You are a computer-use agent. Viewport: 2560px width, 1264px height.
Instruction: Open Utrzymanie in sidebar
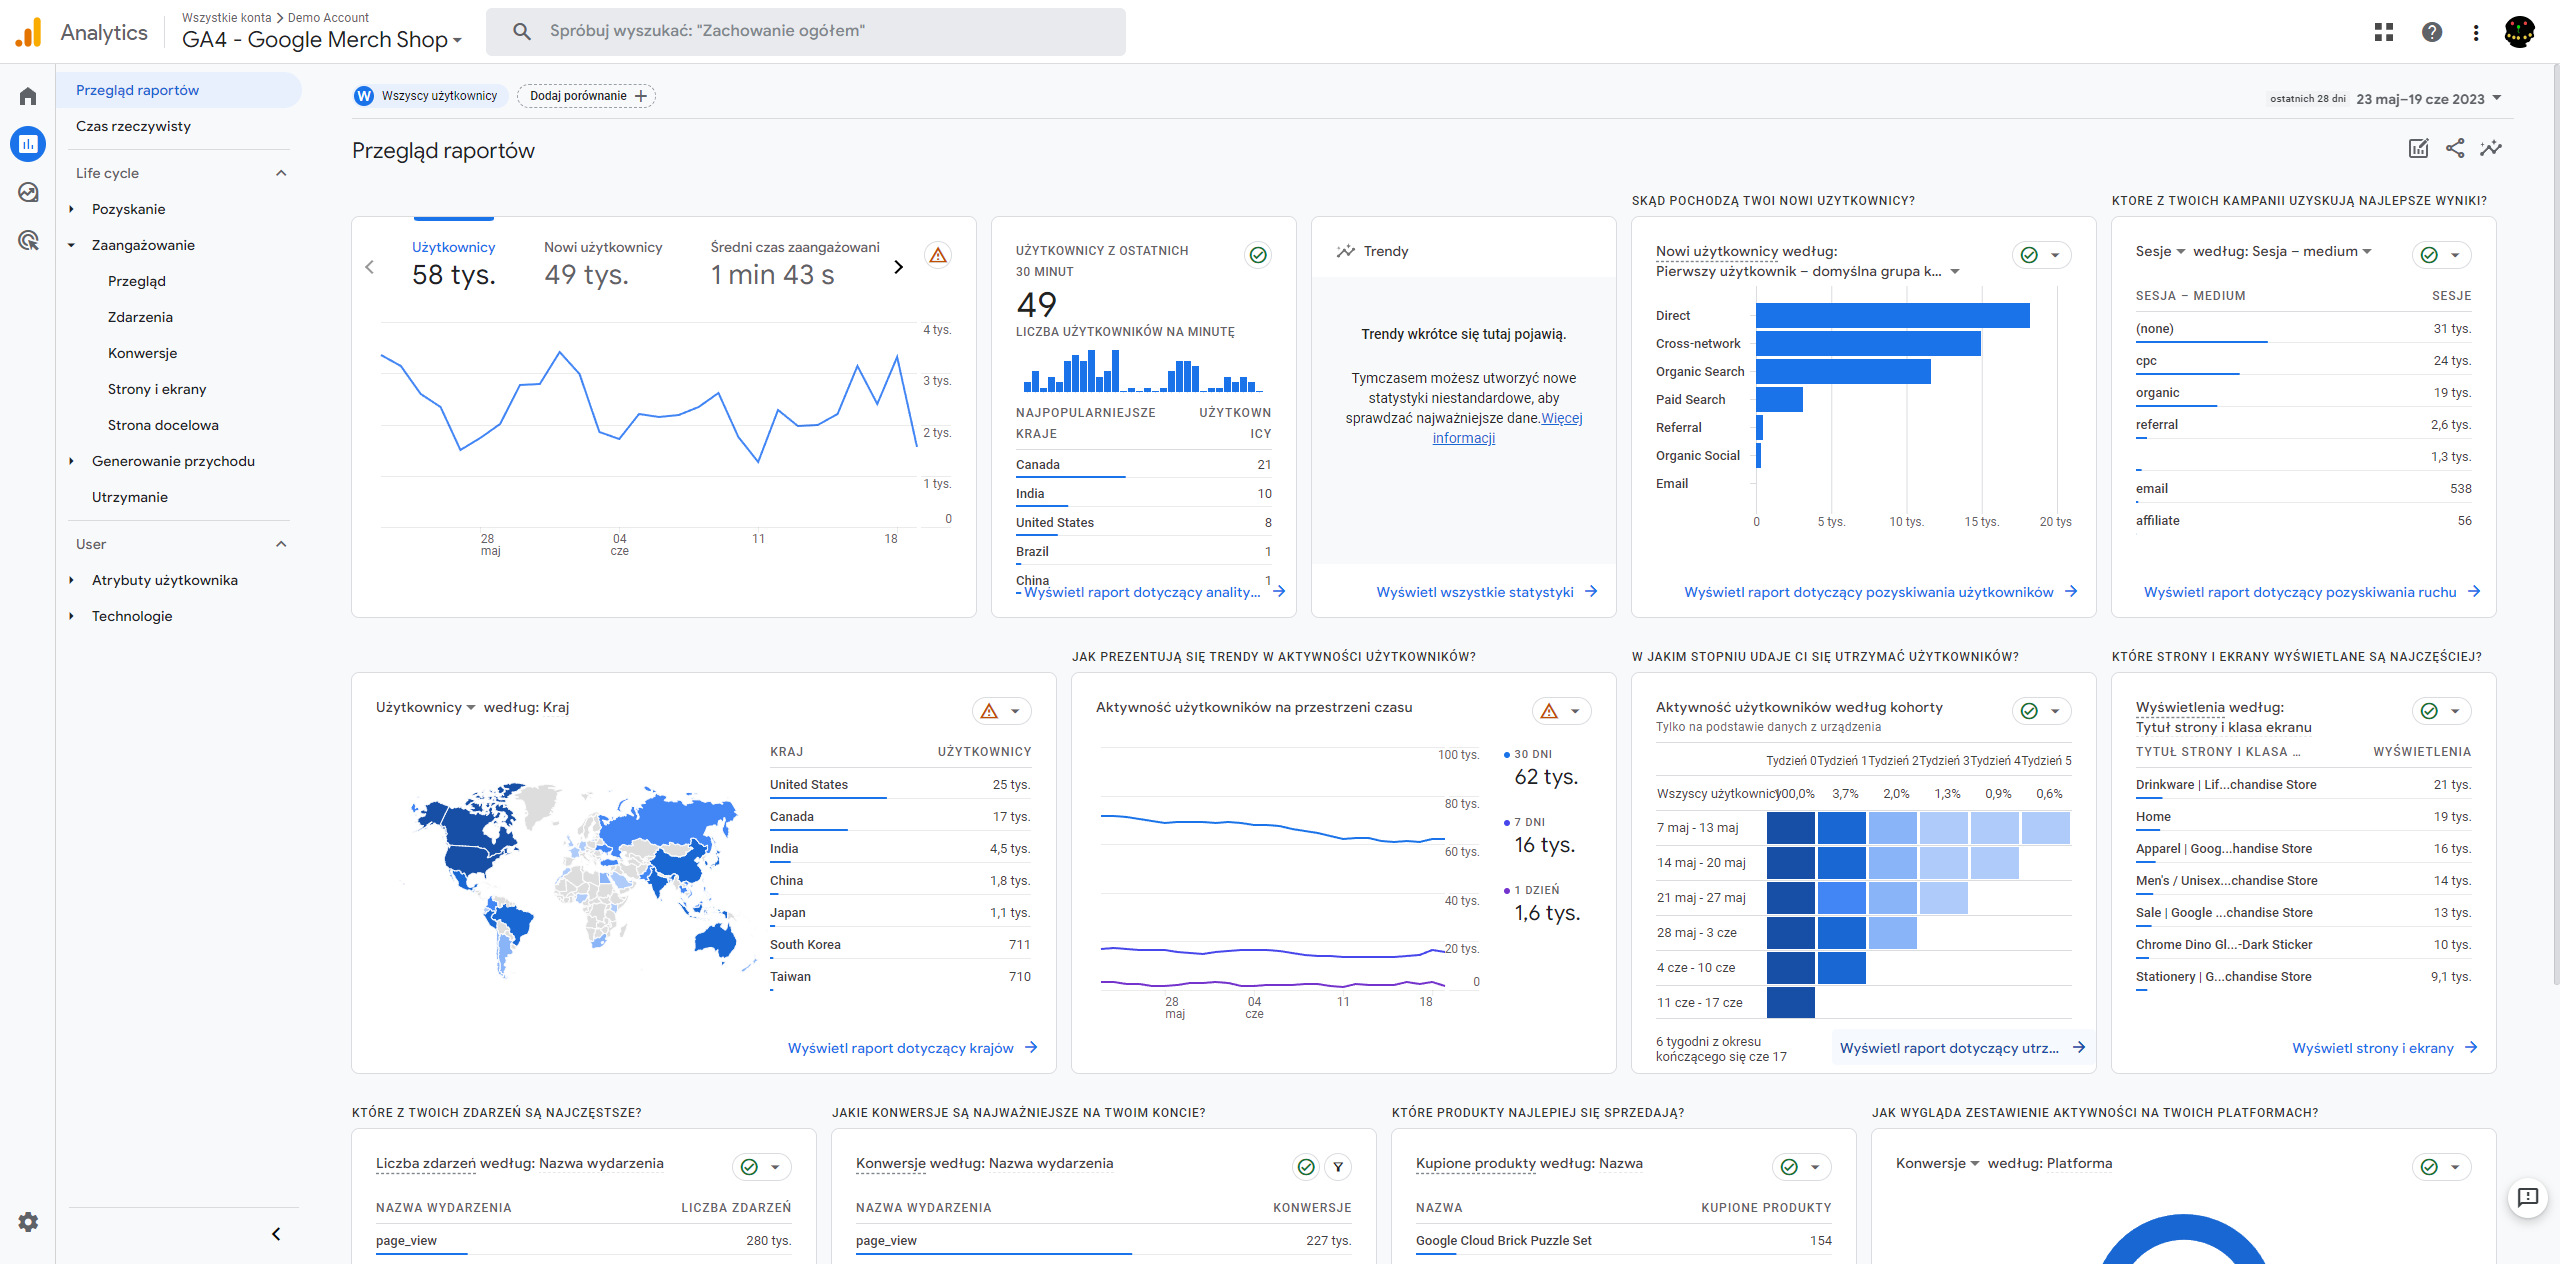pos(130,497)
